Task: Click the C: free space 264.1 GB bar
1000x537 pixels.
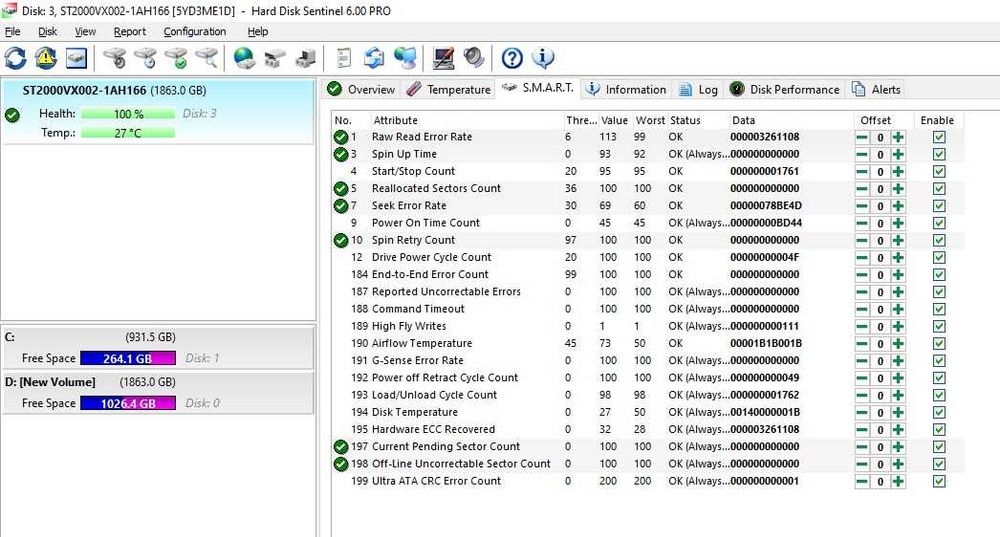Action: point(128,358)
